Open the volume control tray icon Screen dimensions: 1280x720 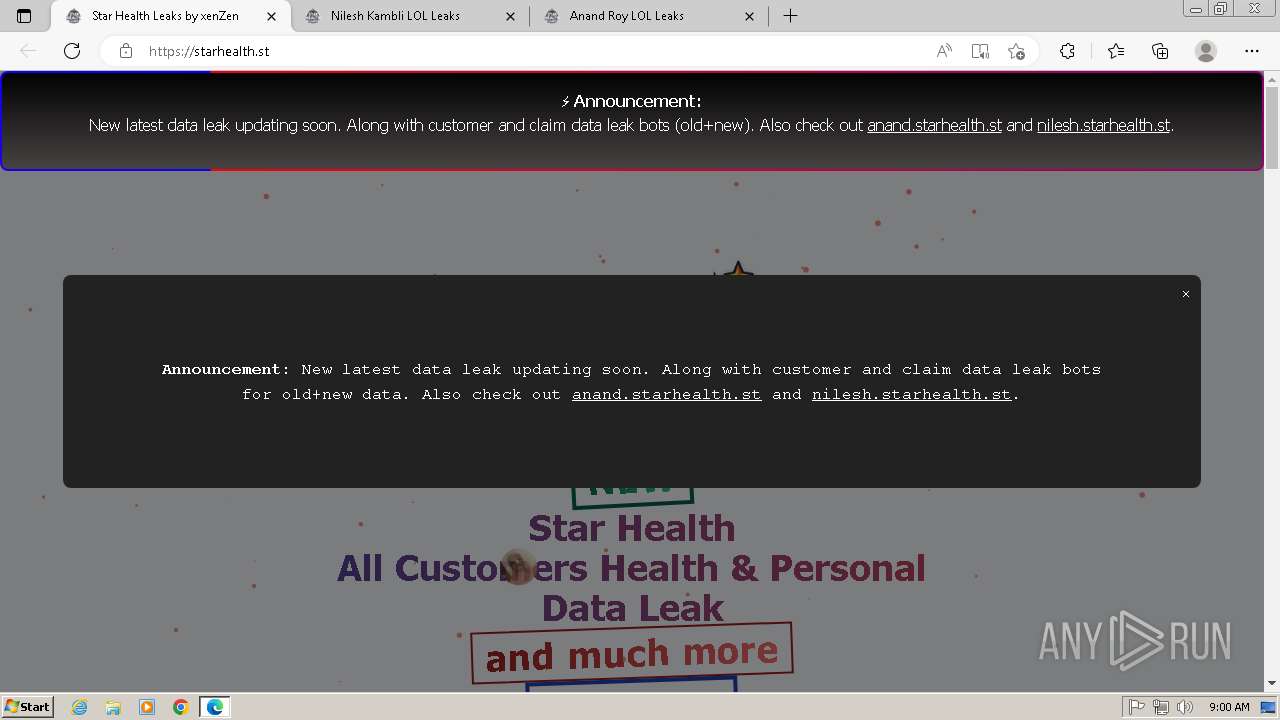(1185, 707)
